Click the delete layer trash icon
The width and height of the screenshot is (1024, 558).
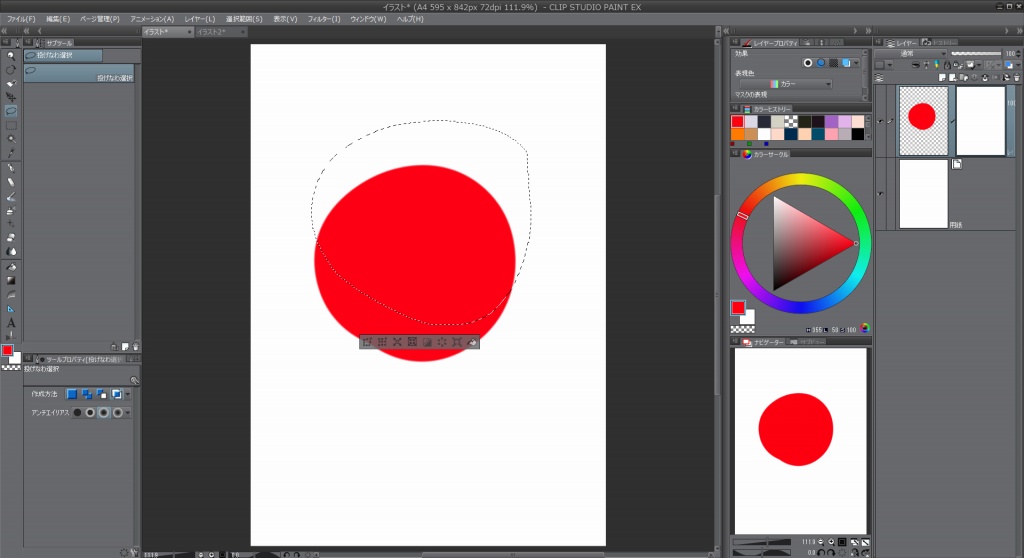(x=1016, y=78)
